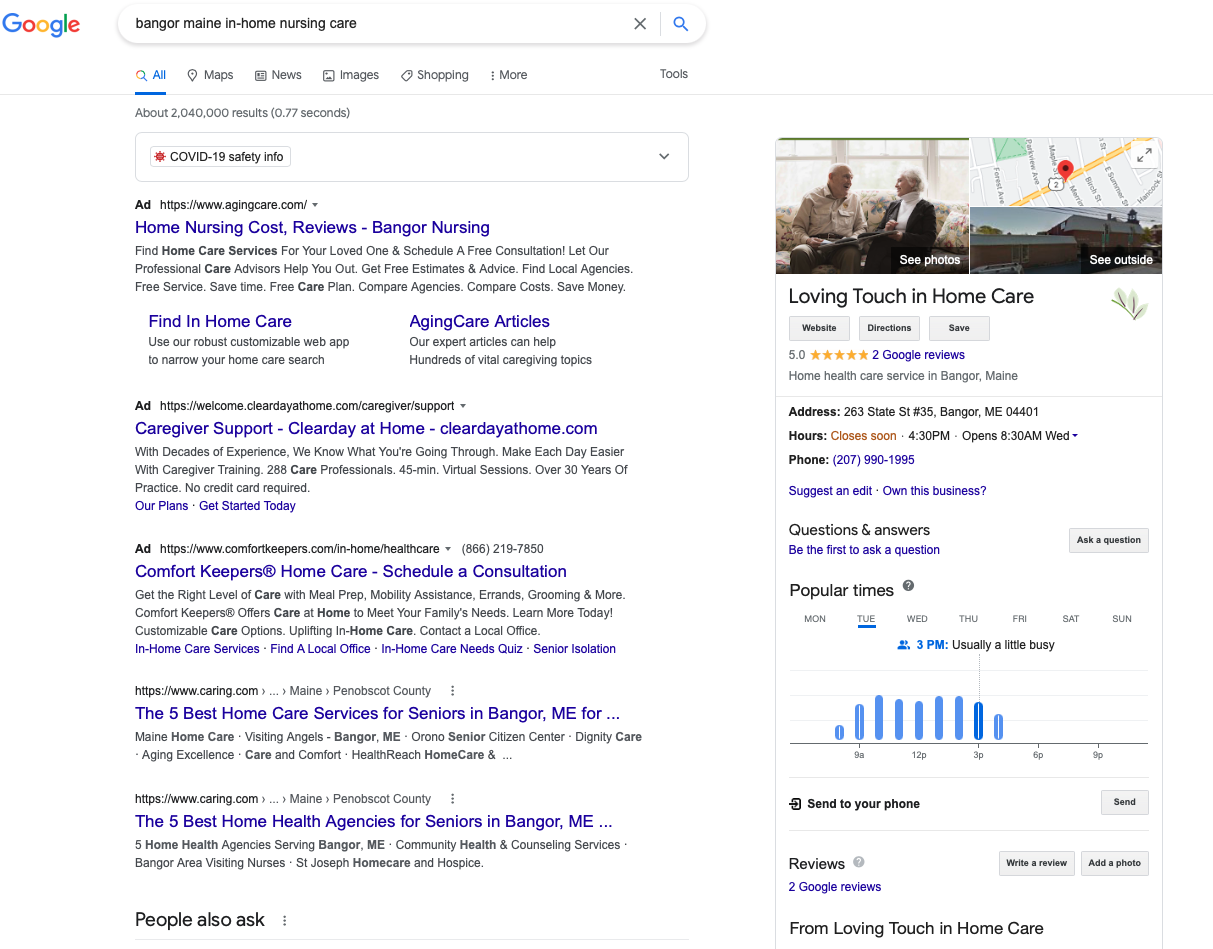Select WED in Popular times
This screenshot has height=949, width=1213.
917,619
